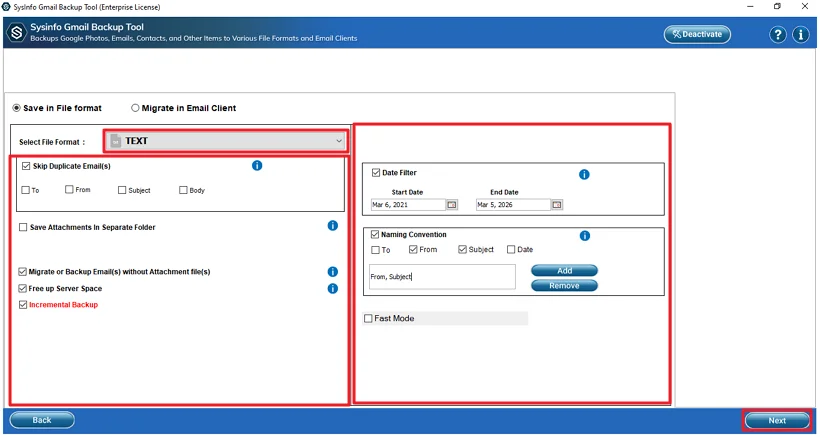Go Back to previous step
This screenshot has width=820, height=437.
42,420
